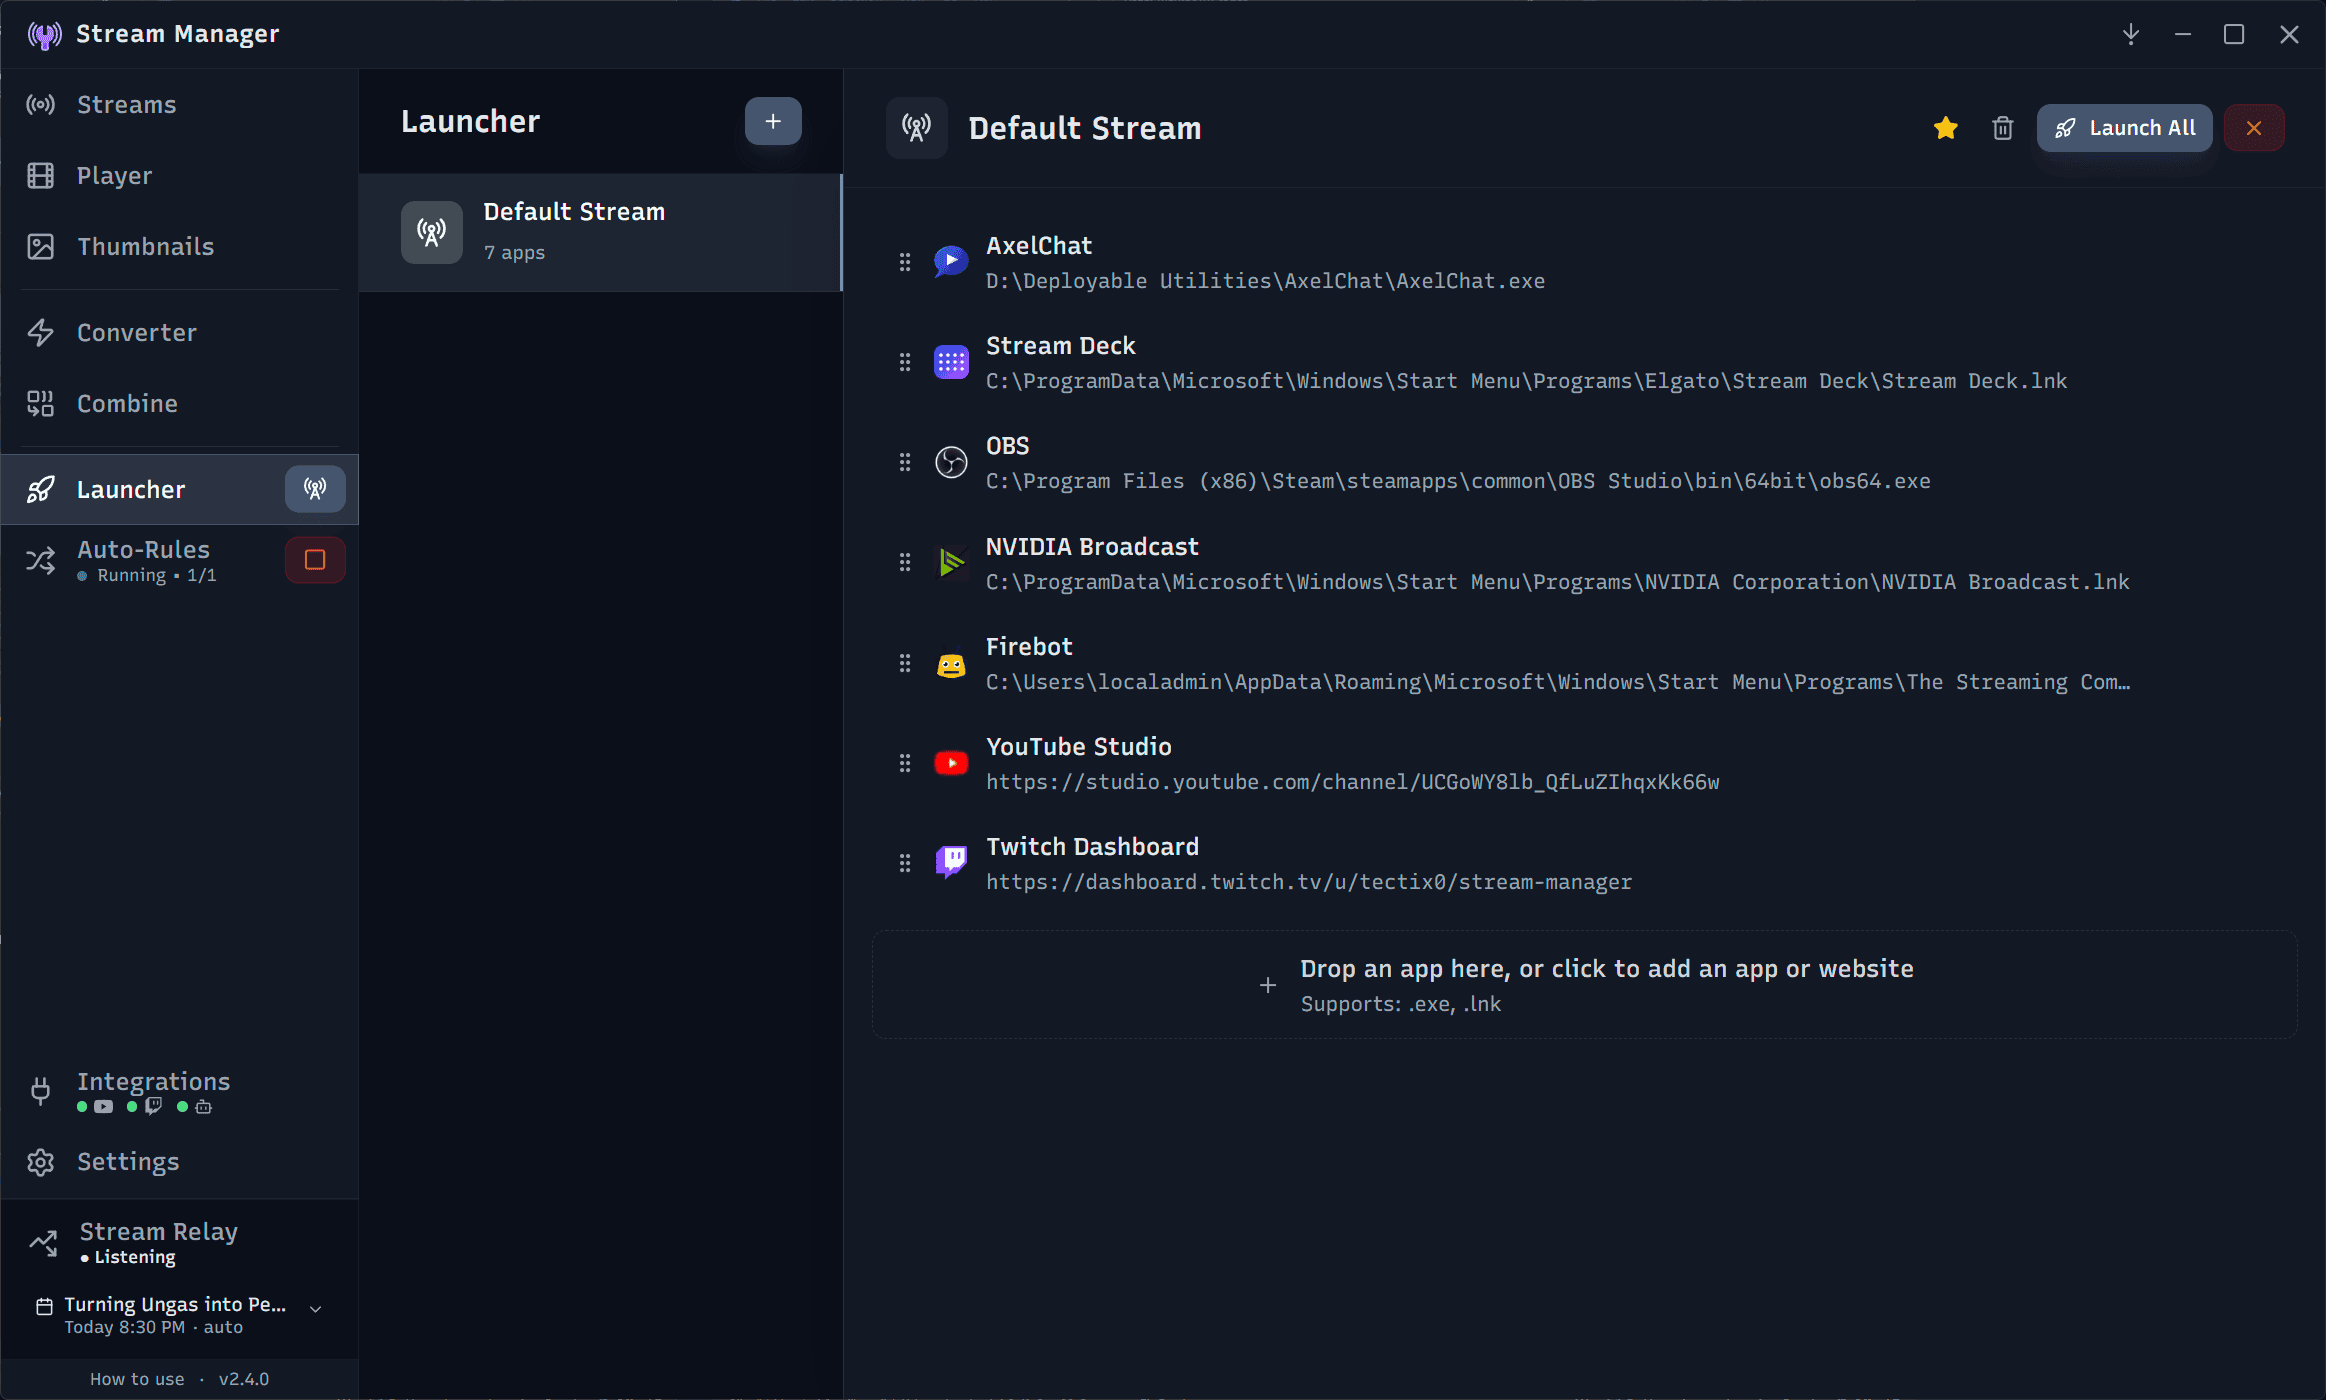Grab the Twitch Dashboard drag handle
The height and width of the screenshot is (1400, 2326).
905,863
